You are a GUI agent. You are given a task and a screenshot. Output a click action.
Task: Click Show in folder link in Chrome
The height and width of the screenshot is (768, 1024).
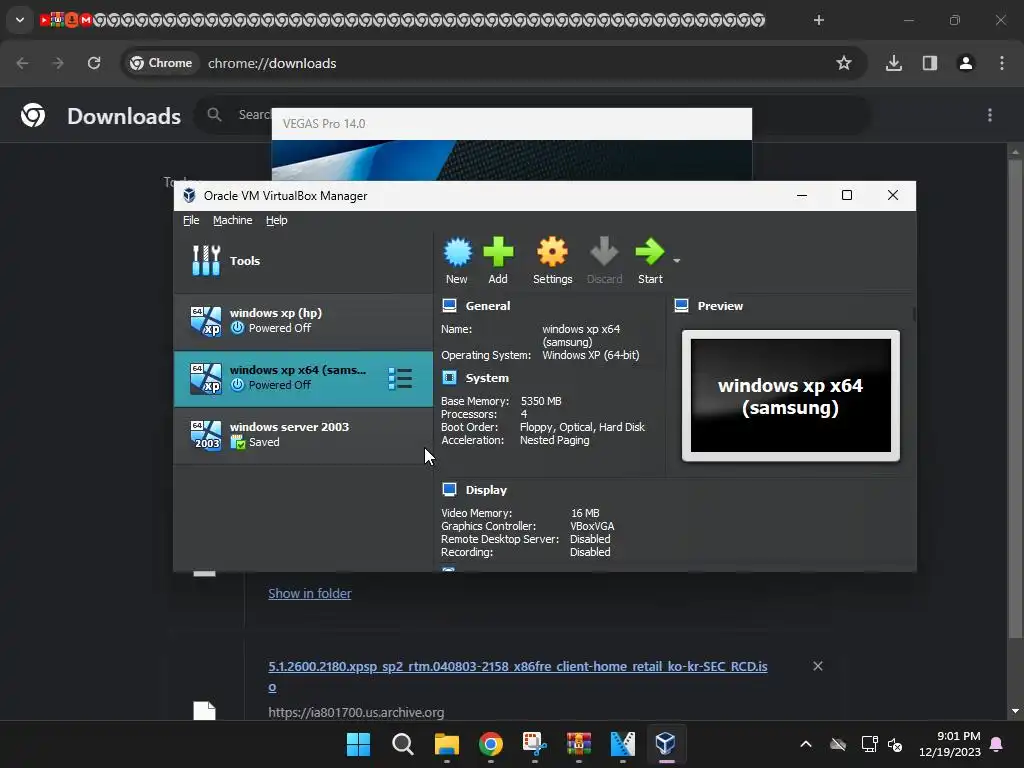coord(310,594)
